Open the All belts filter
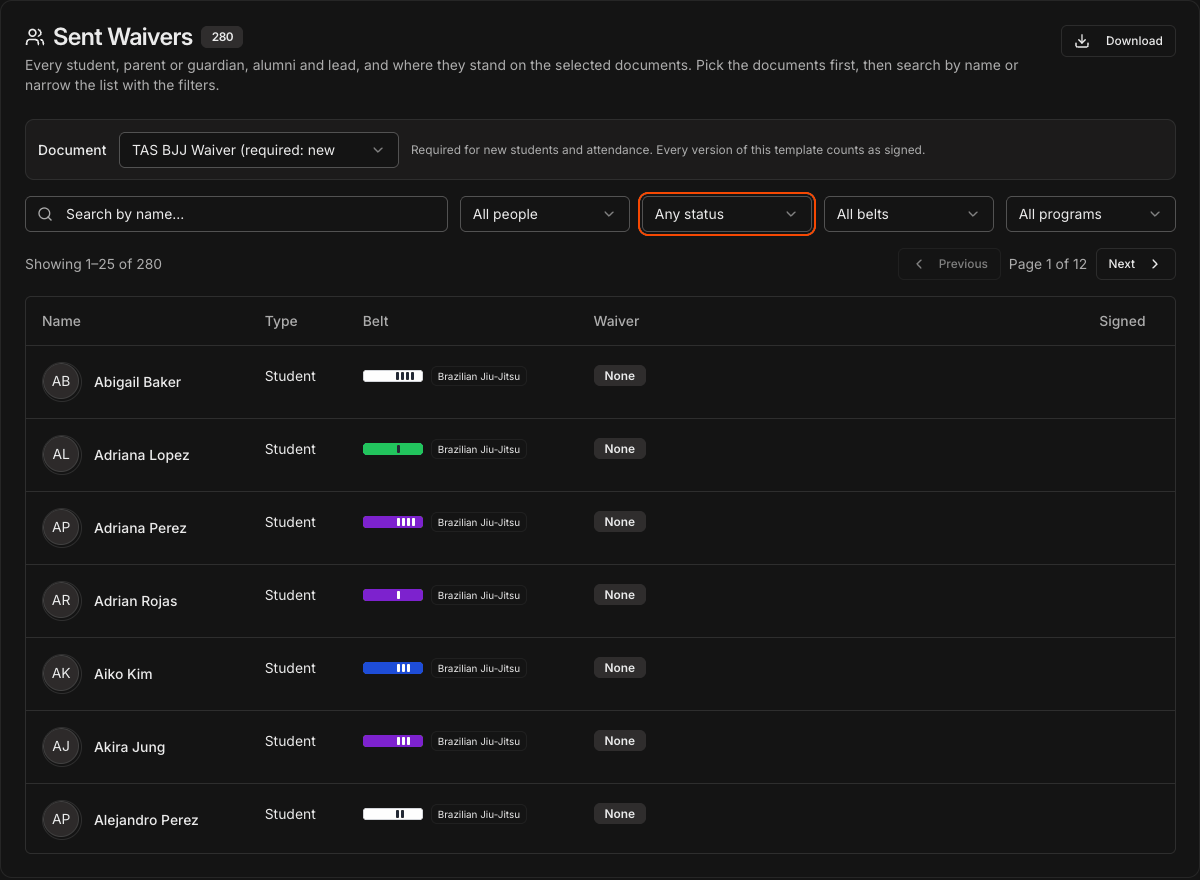Screen dimensions: 1200x880 point(909,214)
